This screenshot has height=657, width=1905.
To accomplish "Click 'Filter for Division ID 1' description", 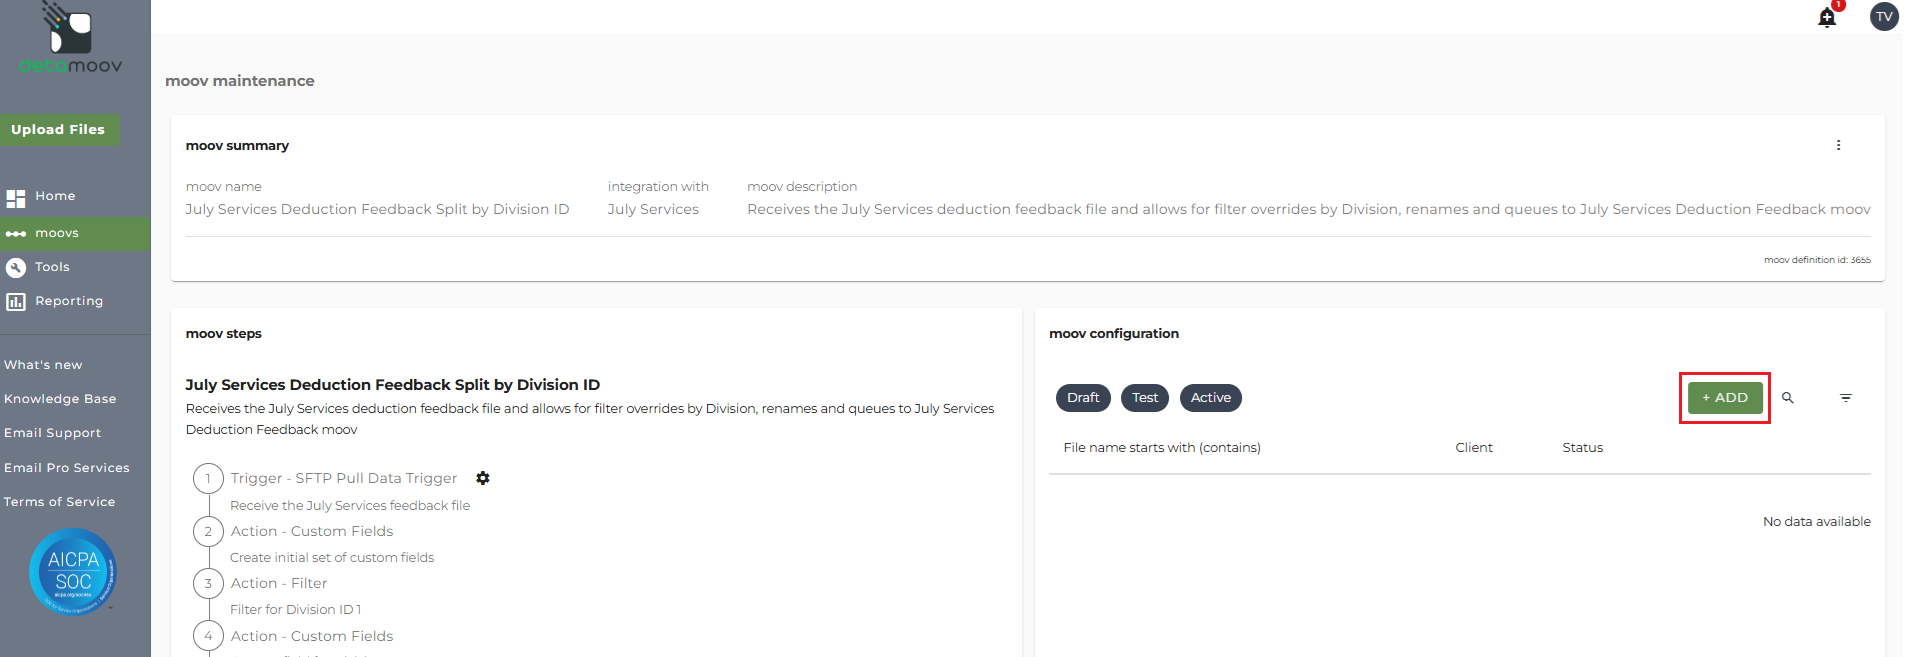I will coord(296,610).
